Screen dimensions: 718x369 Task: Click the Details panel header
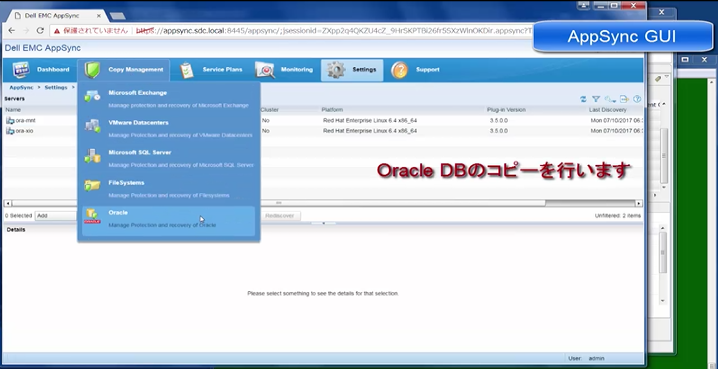[x=16, y=229]
